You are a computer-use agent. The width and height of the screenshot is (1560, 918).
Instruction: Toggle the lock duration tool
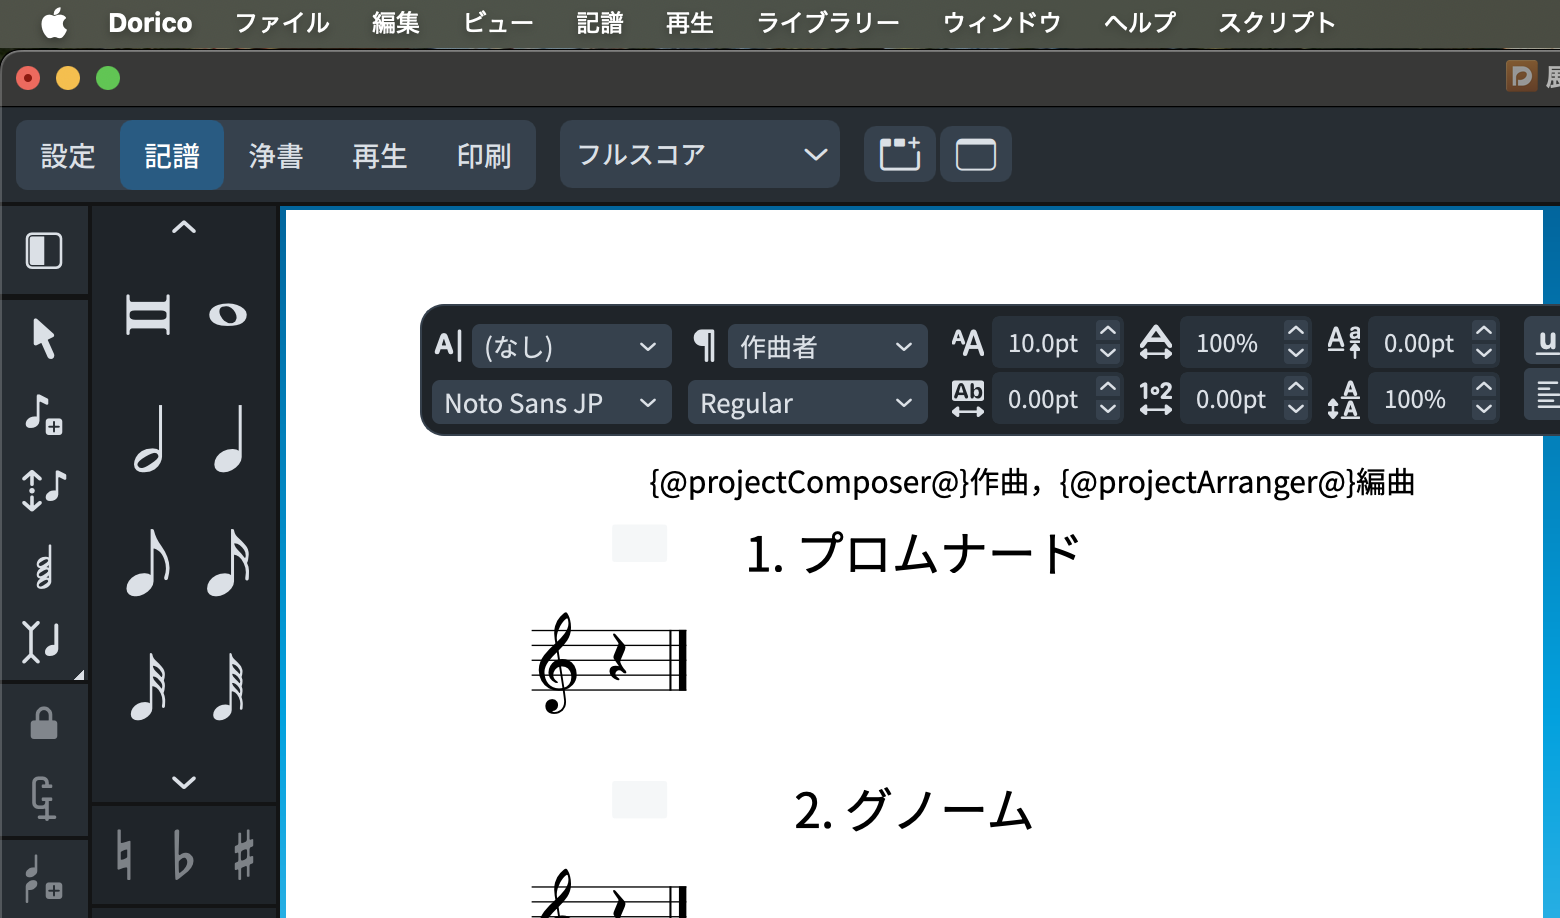(x=44, y=722)
